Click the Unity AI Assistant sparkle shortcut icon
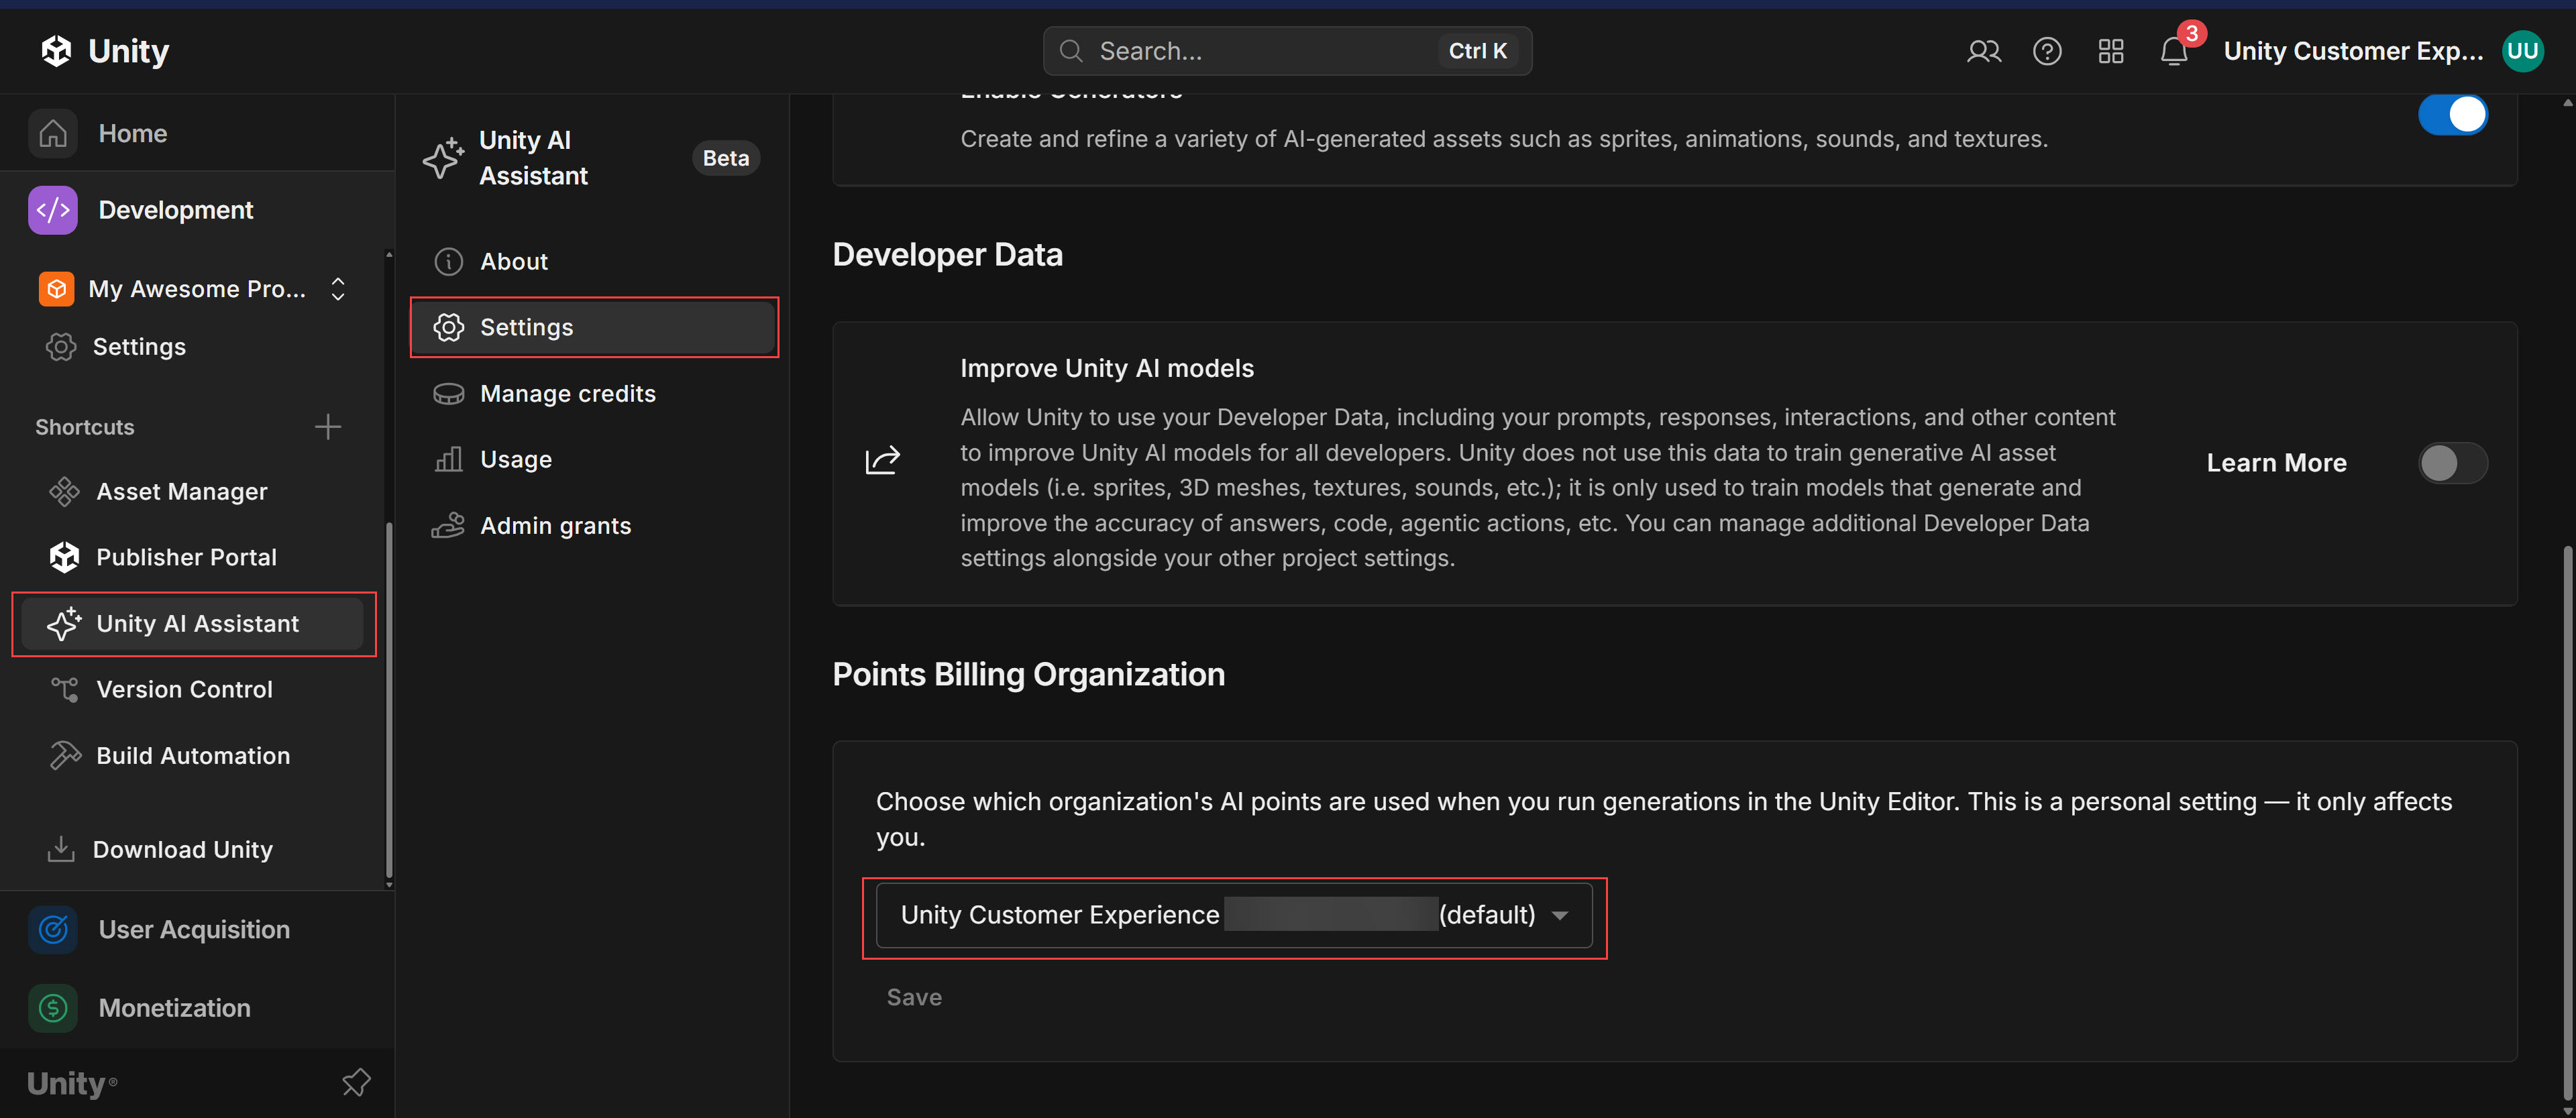Viewport: 2576px width, 1118px height. [65, 623]
